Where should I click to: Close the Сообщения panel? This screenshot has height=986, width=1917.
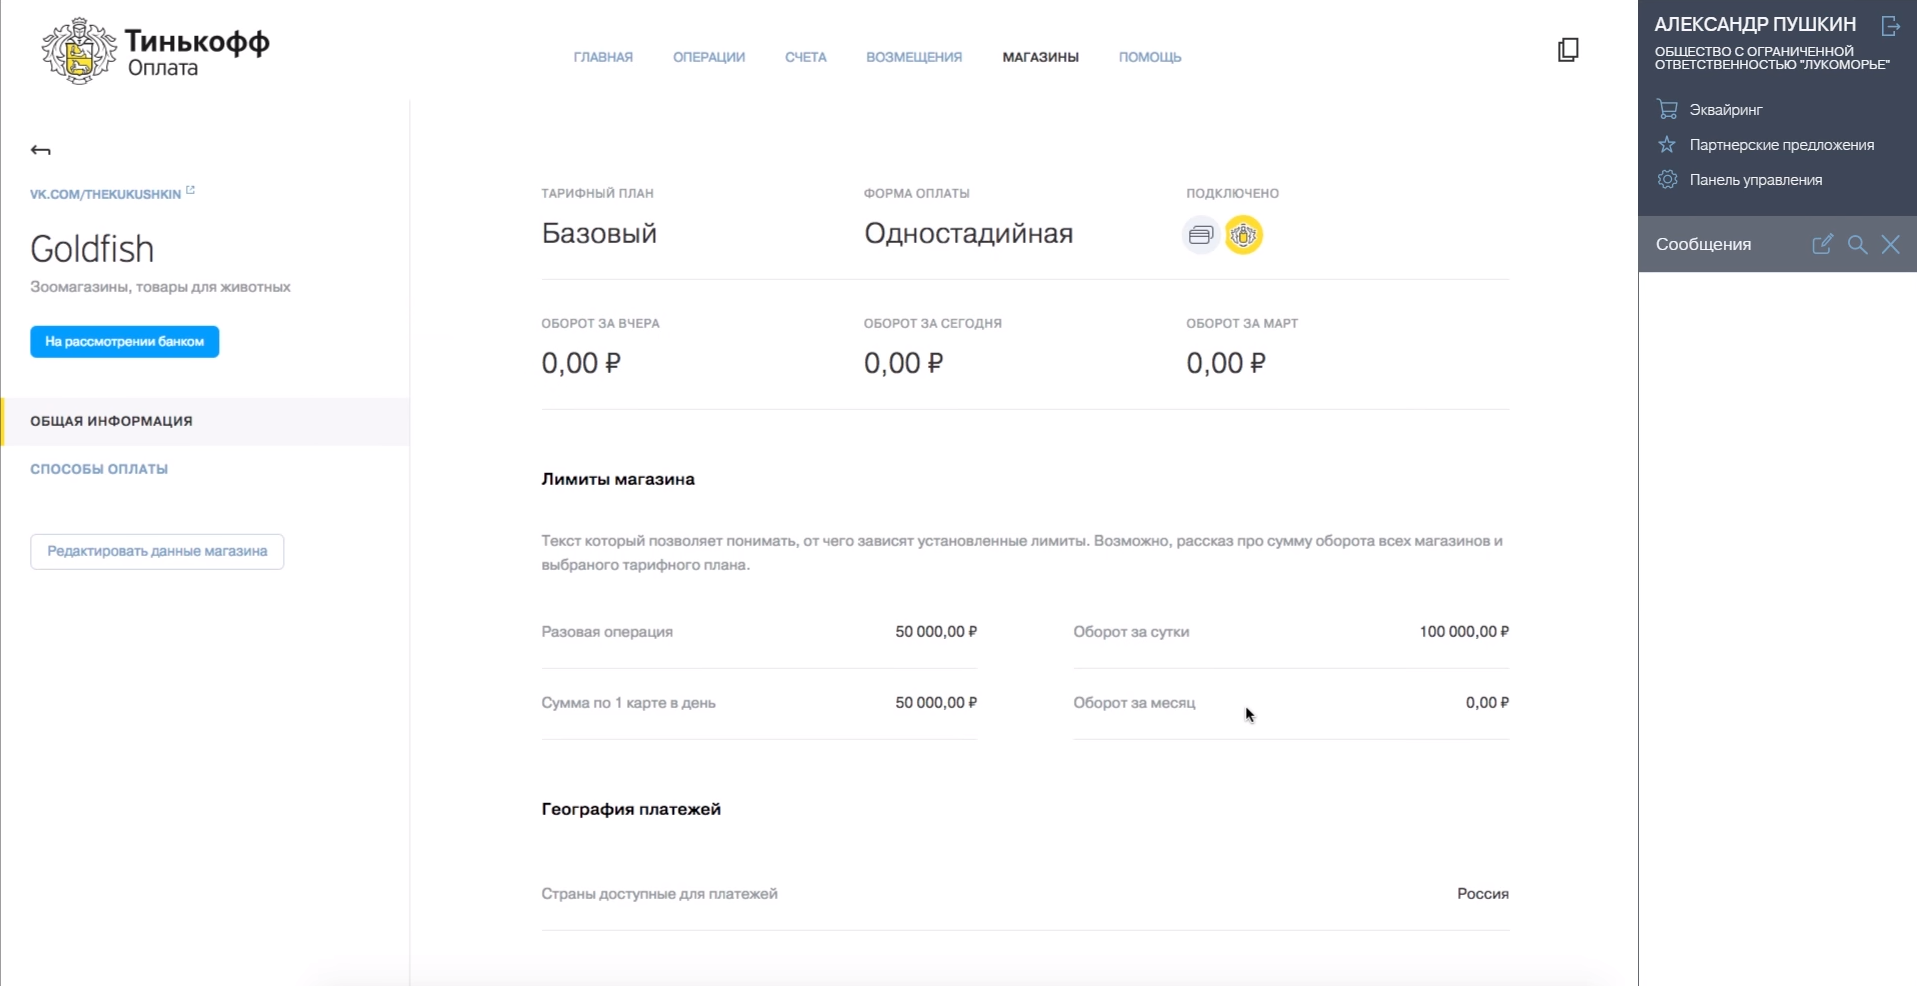pyautogui.click(x=1890, y=245)
